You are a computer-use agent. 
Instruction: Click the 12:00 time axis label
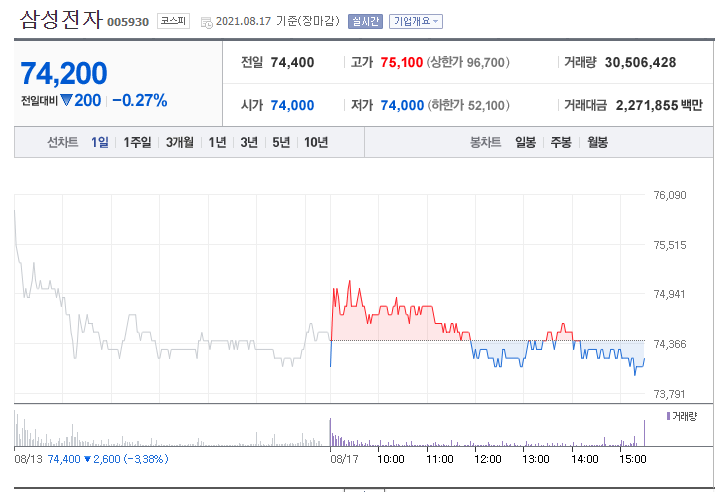click(487, 459)
